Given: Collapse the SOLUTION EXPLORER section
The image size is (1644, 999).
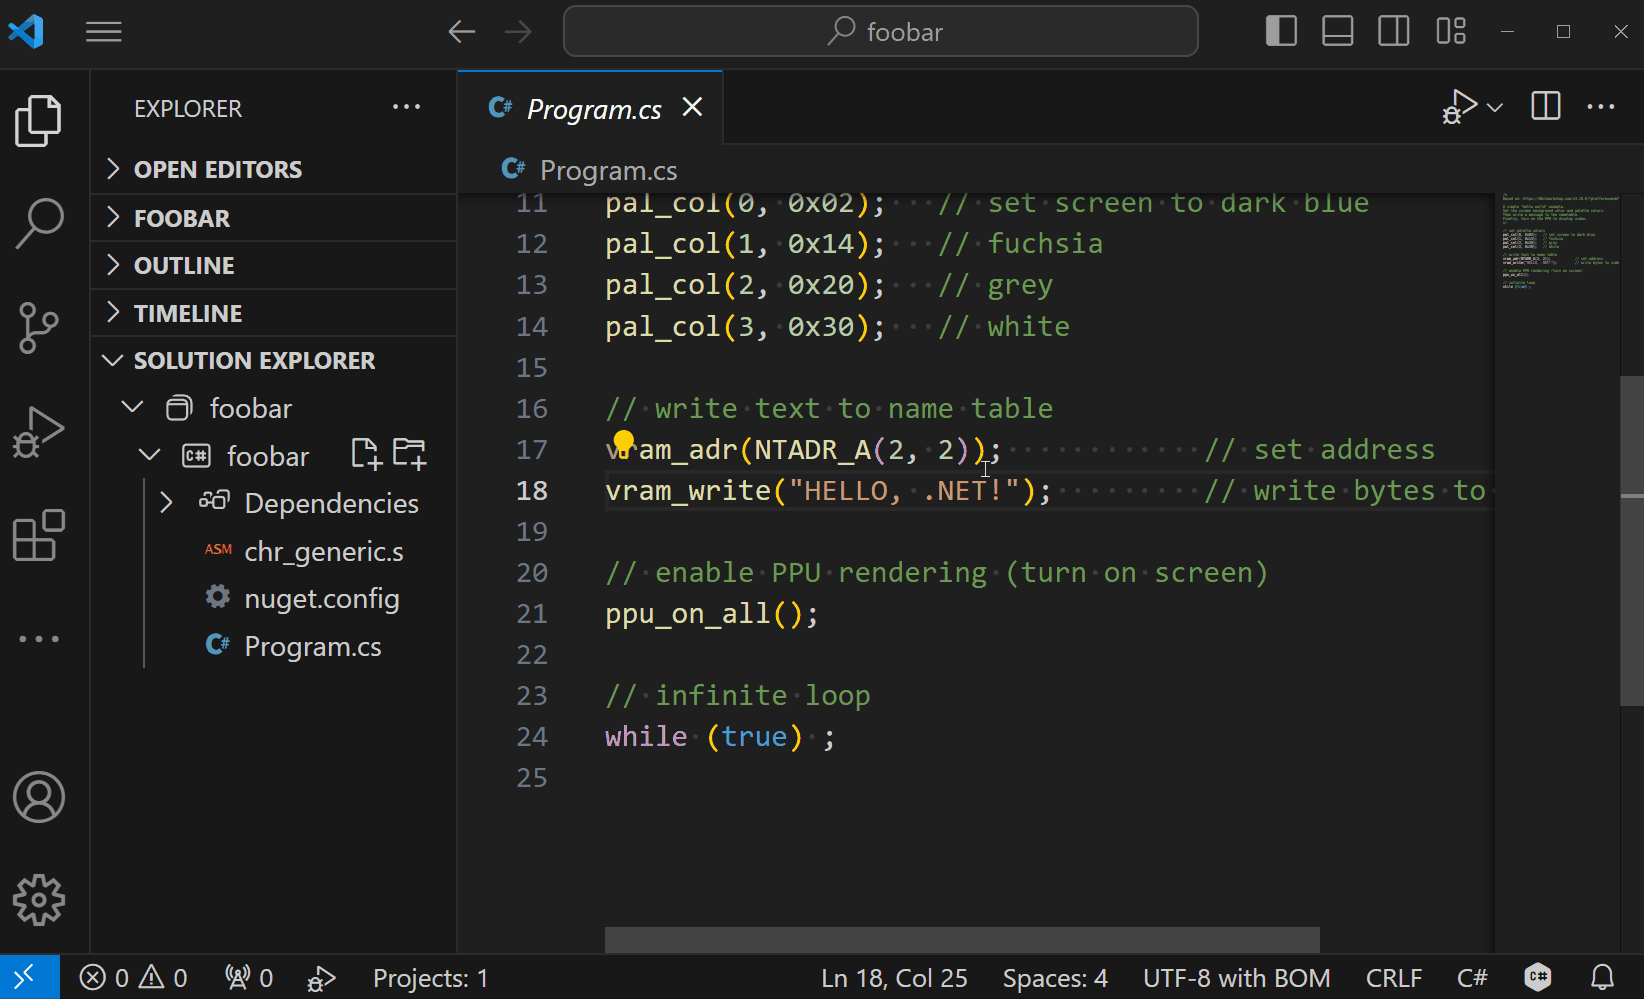Looking at the screenshot, I should point(274,360).
